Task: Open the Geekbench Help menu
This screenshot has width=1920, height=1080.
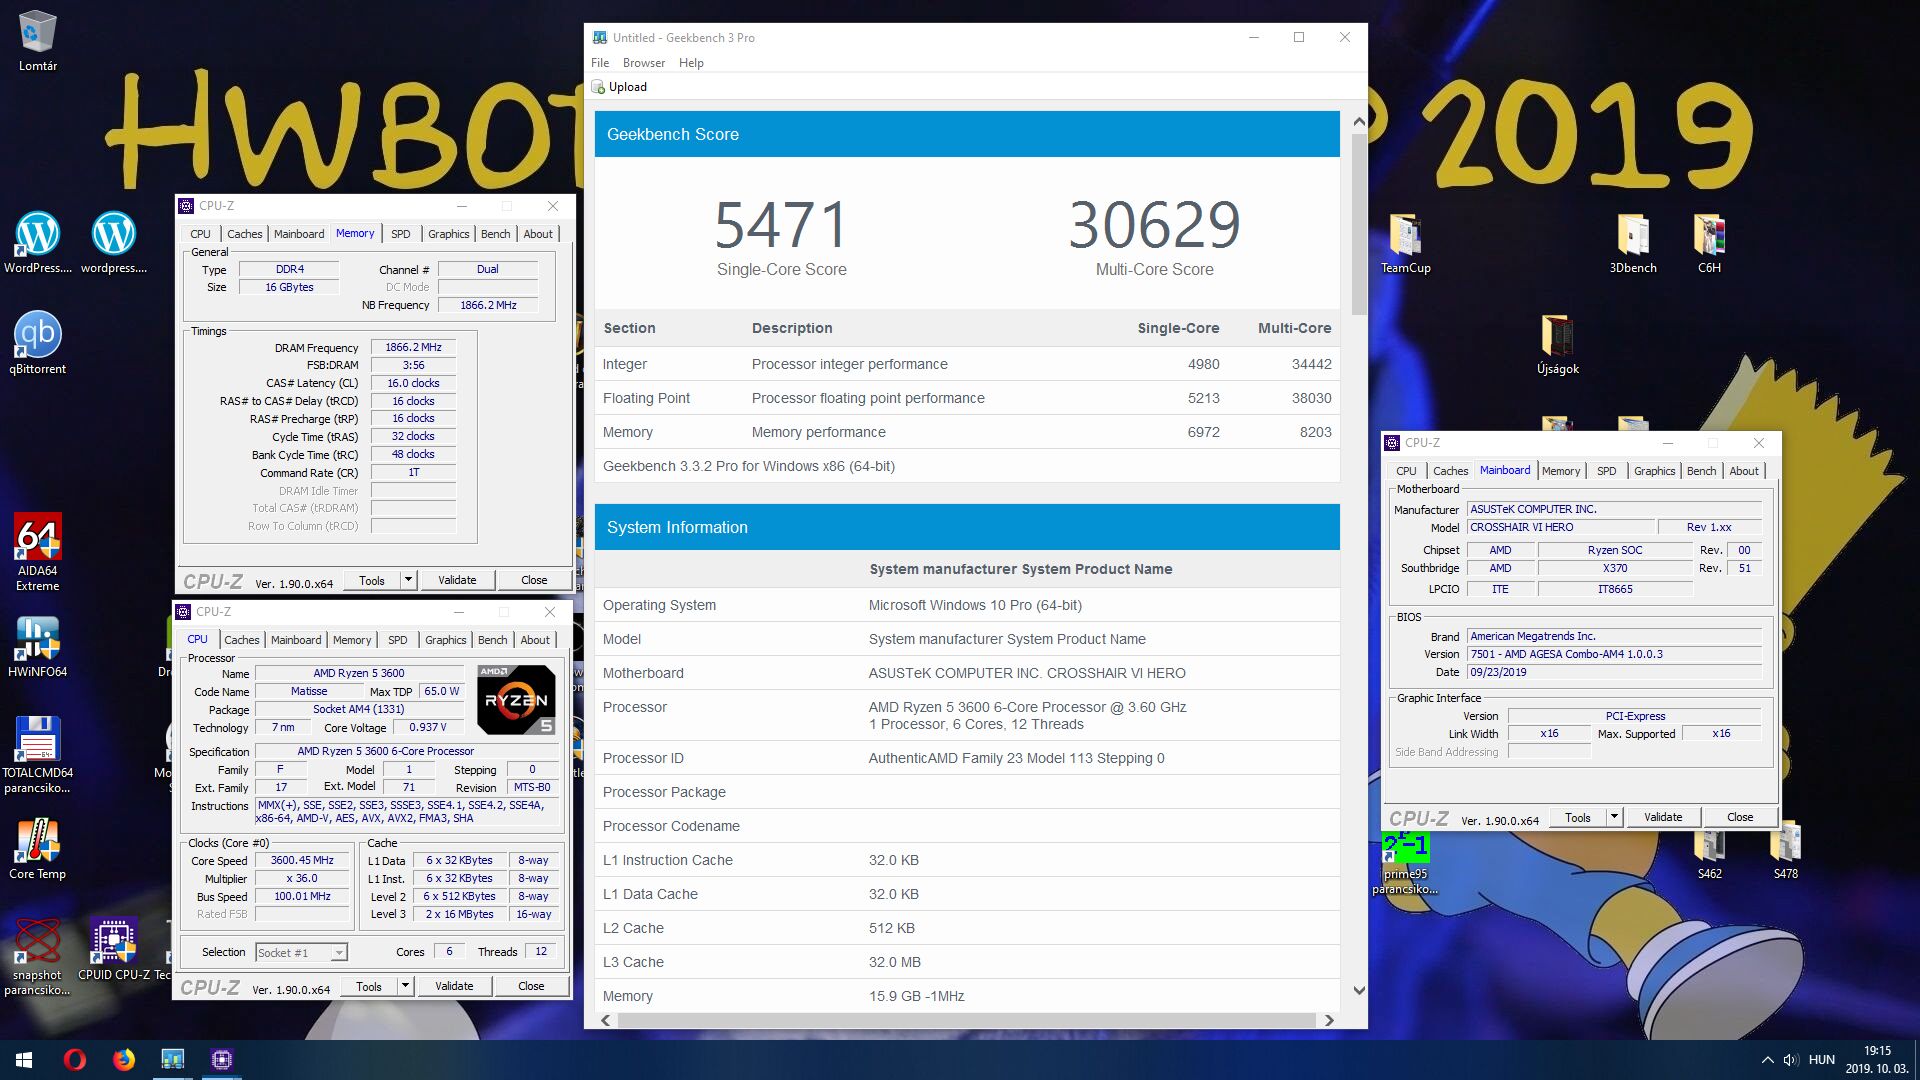Action: [691, 63]
